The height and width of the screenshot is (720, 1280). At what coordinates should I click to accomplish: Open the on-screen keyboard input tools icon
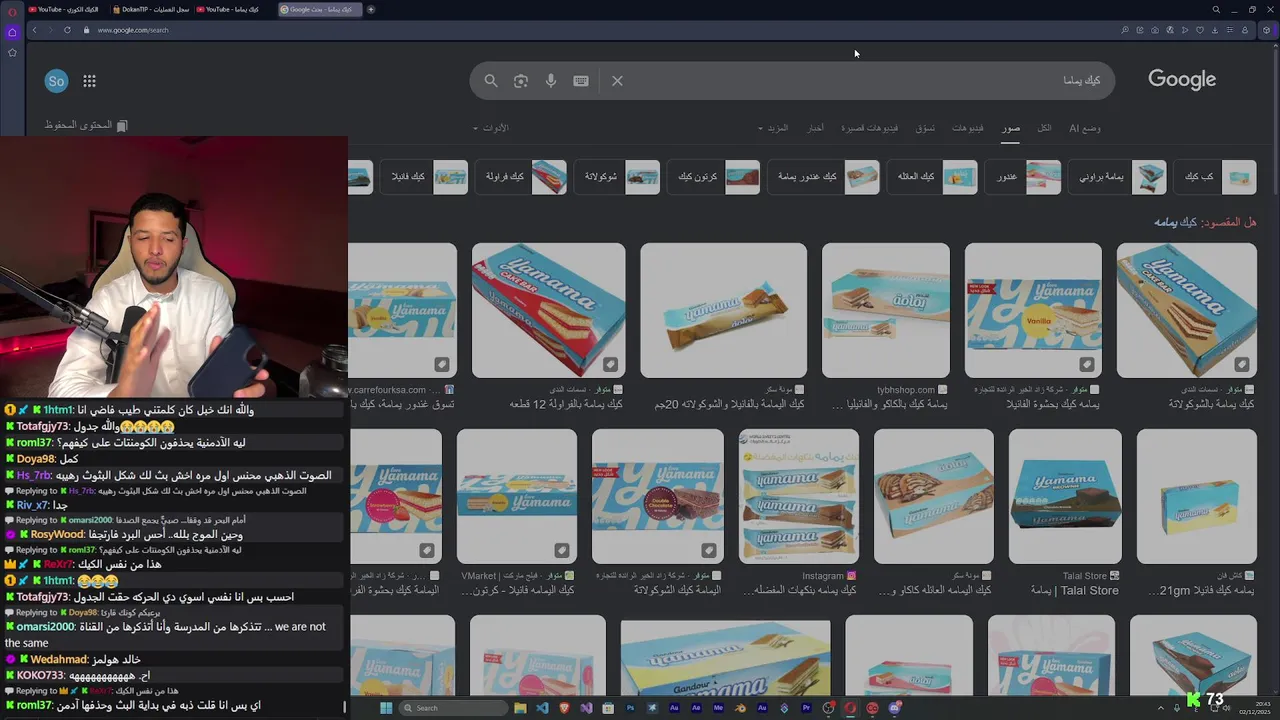[x=581, y=81]
